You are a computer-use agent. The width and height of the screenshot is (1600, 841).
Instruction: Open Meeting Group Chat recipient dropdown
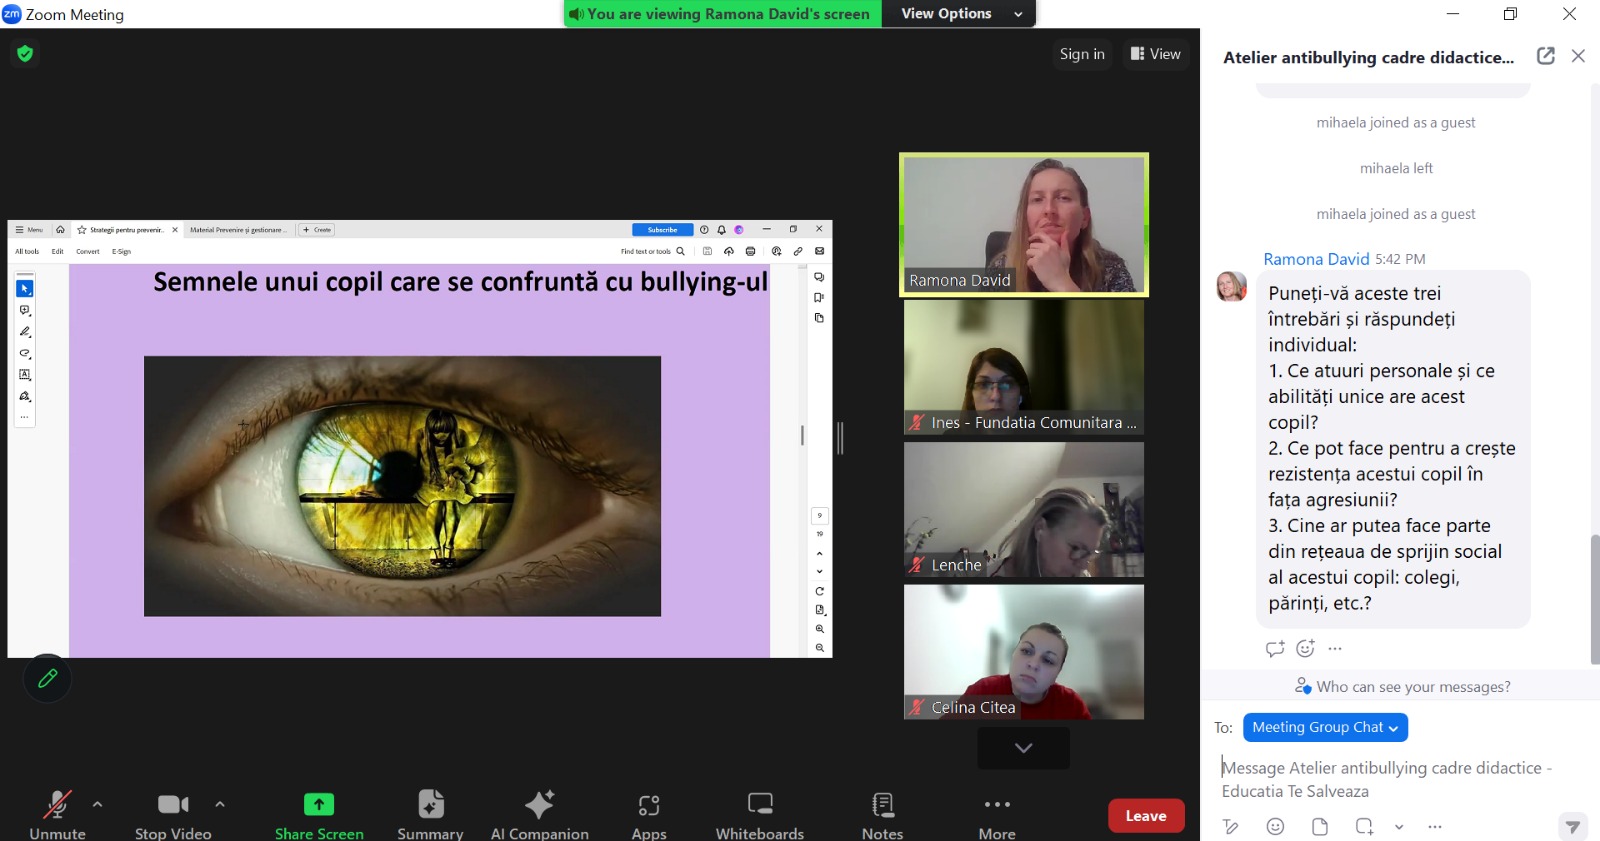(x=1324, y=728)
